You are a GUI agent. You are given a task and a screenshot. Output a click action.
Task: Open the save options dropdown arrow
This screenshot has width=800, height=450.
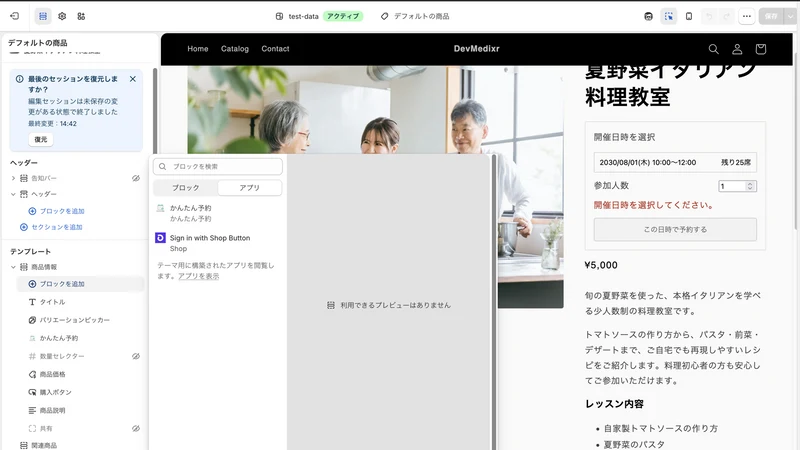[x=790, y=16]
